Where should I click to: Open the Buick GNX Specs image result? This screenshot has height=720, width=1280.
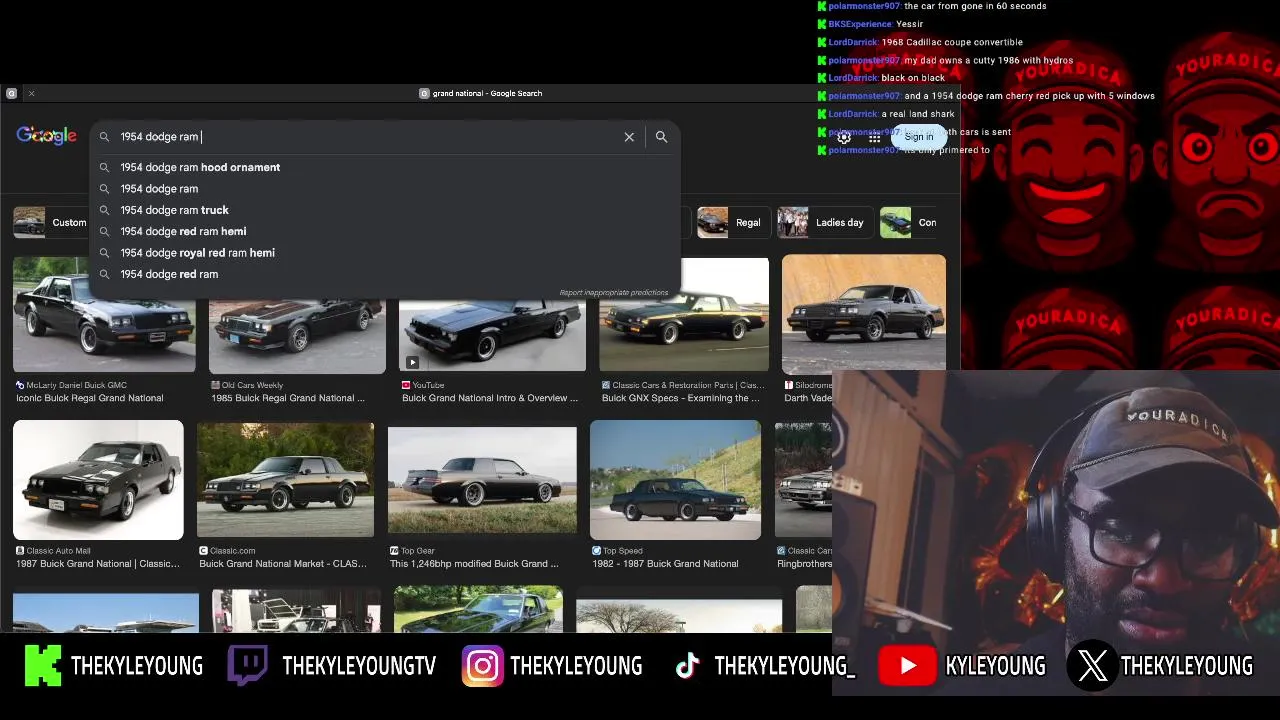684,315
